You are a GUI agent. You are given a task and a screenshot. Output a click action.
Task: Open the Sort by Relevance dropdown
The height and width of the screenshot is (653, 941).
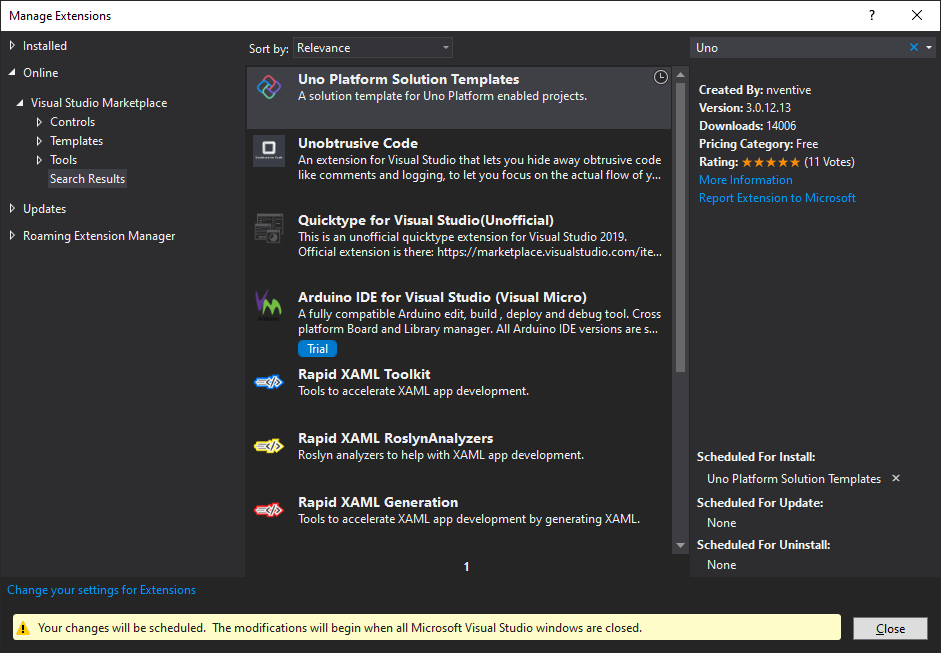tap(373, 48)
